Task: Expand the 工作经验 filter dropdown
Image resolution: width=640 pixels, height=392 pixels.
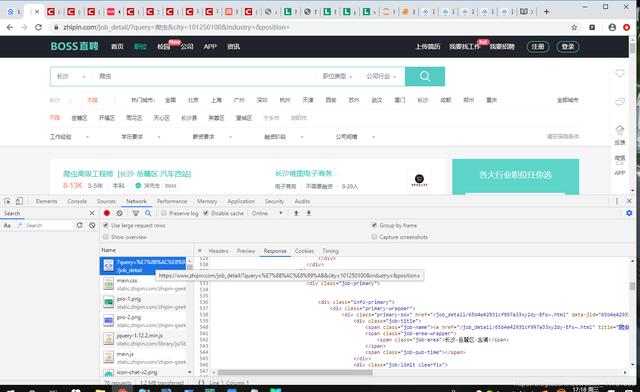Action: point(69,137)
